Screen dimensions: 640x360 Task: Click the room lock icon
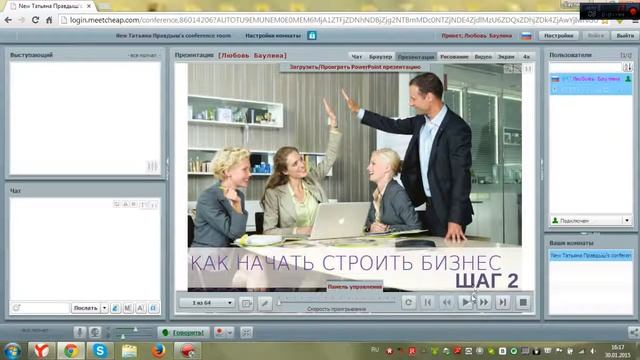312,36
